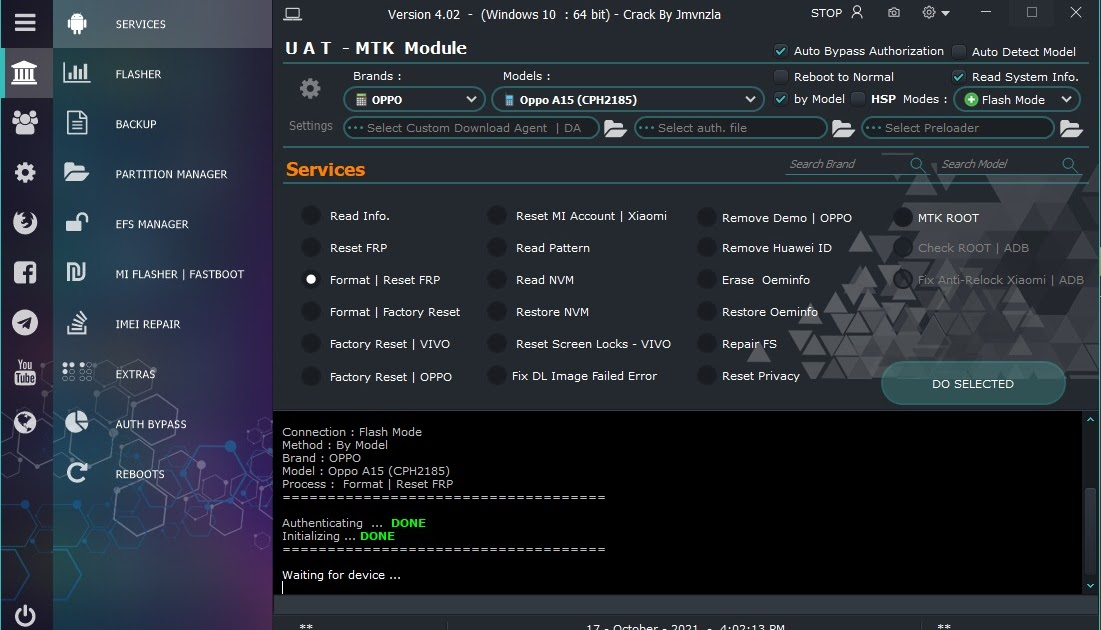Click the log scrollbar up arrow

click(x=1090, y=419)
